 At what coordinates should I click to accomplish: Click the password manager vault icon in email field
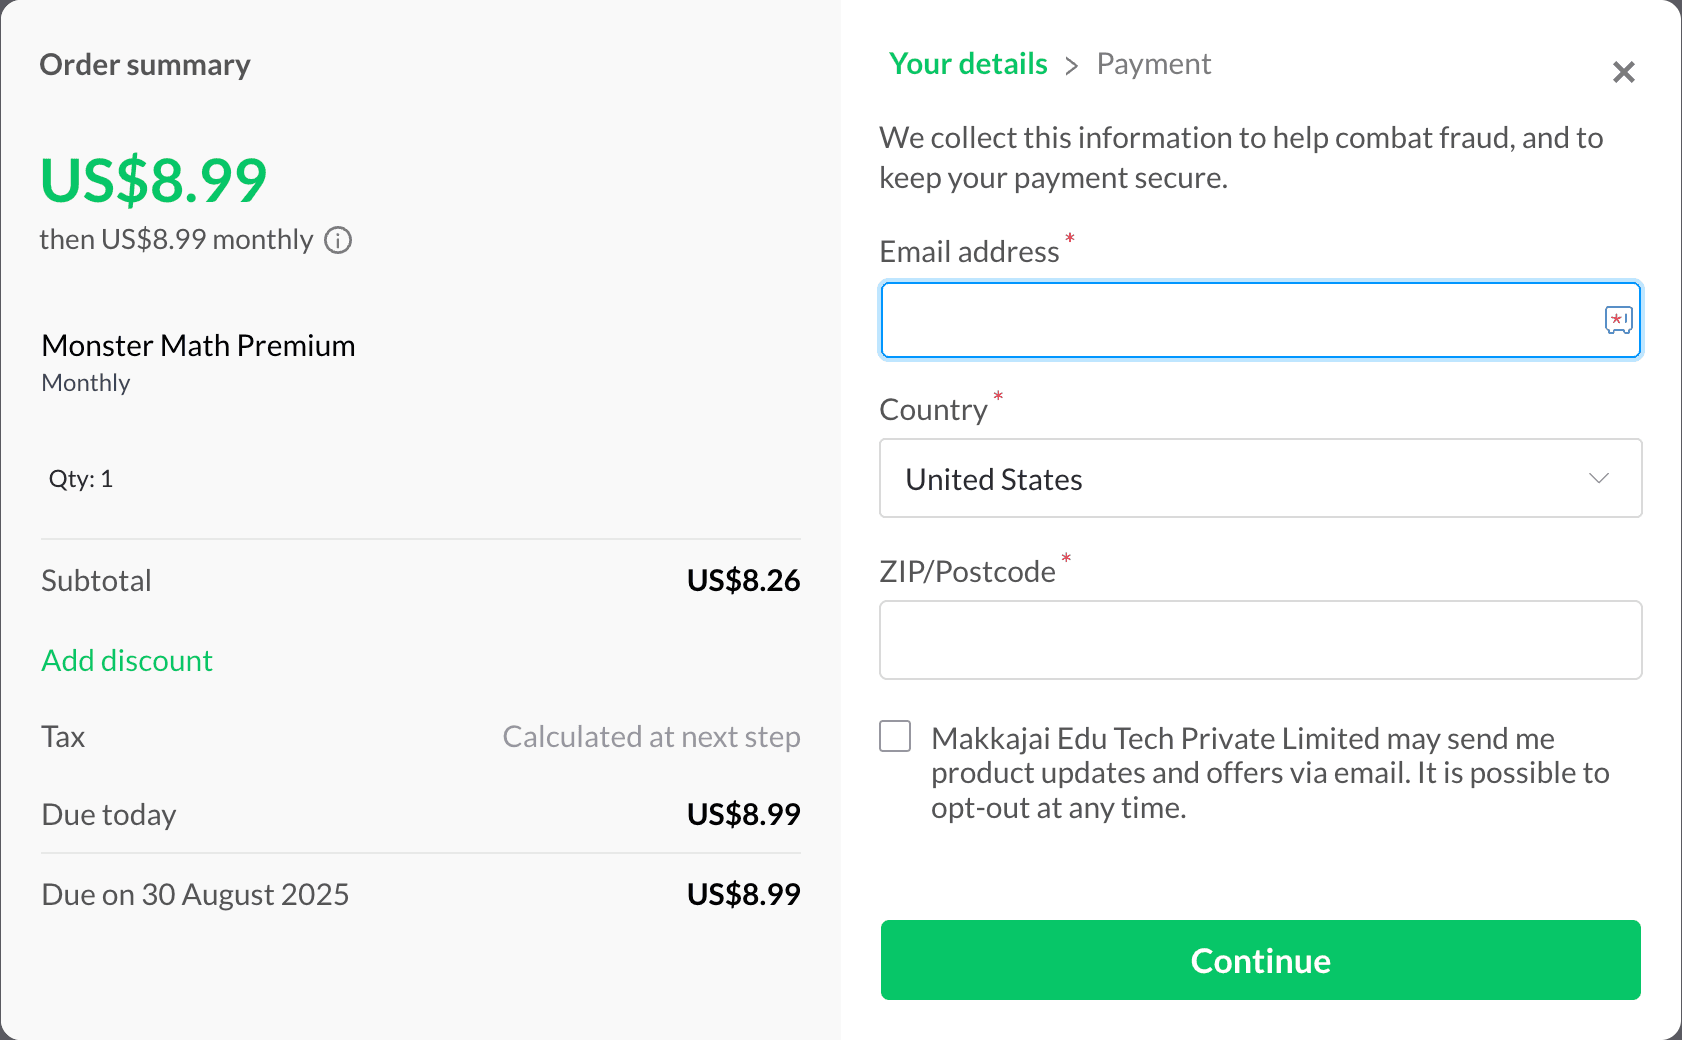click(1617, 320)
